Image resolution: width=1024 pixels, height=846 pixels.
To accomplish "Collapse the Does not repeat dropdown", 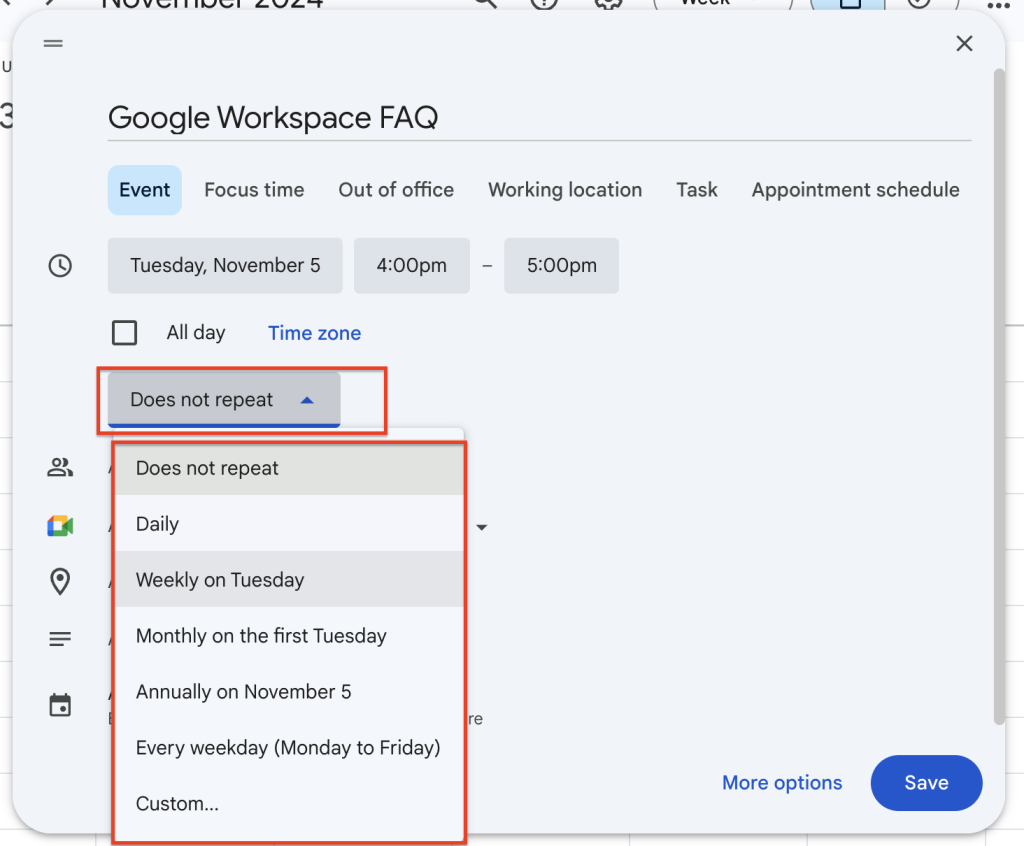I will pos(224,400).
